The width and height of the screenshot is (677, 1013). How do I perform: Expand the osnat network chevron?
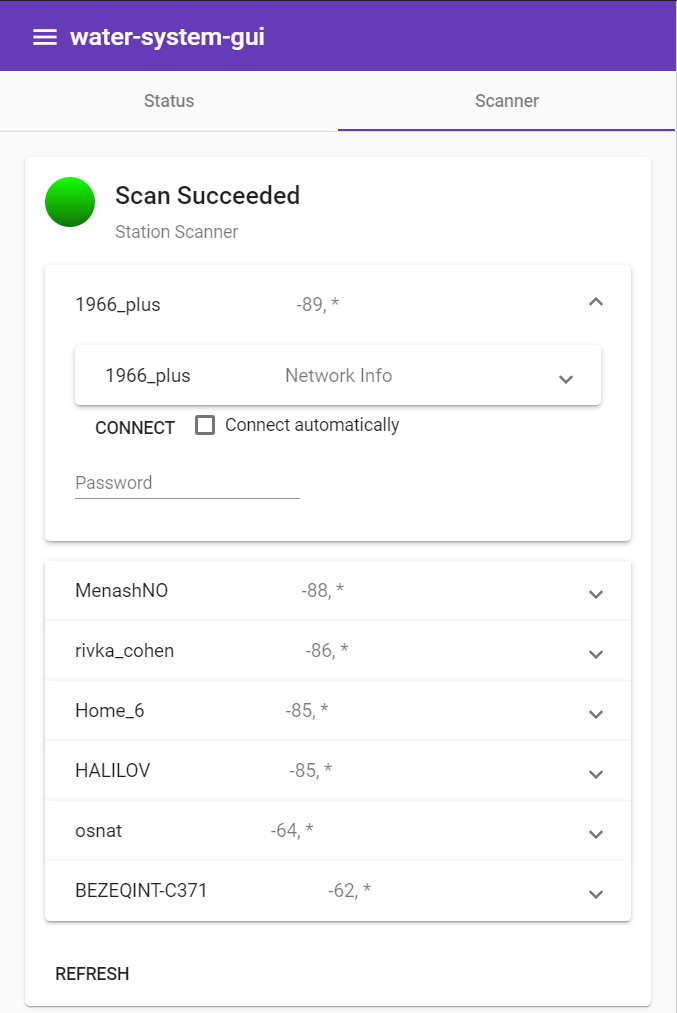595,834
